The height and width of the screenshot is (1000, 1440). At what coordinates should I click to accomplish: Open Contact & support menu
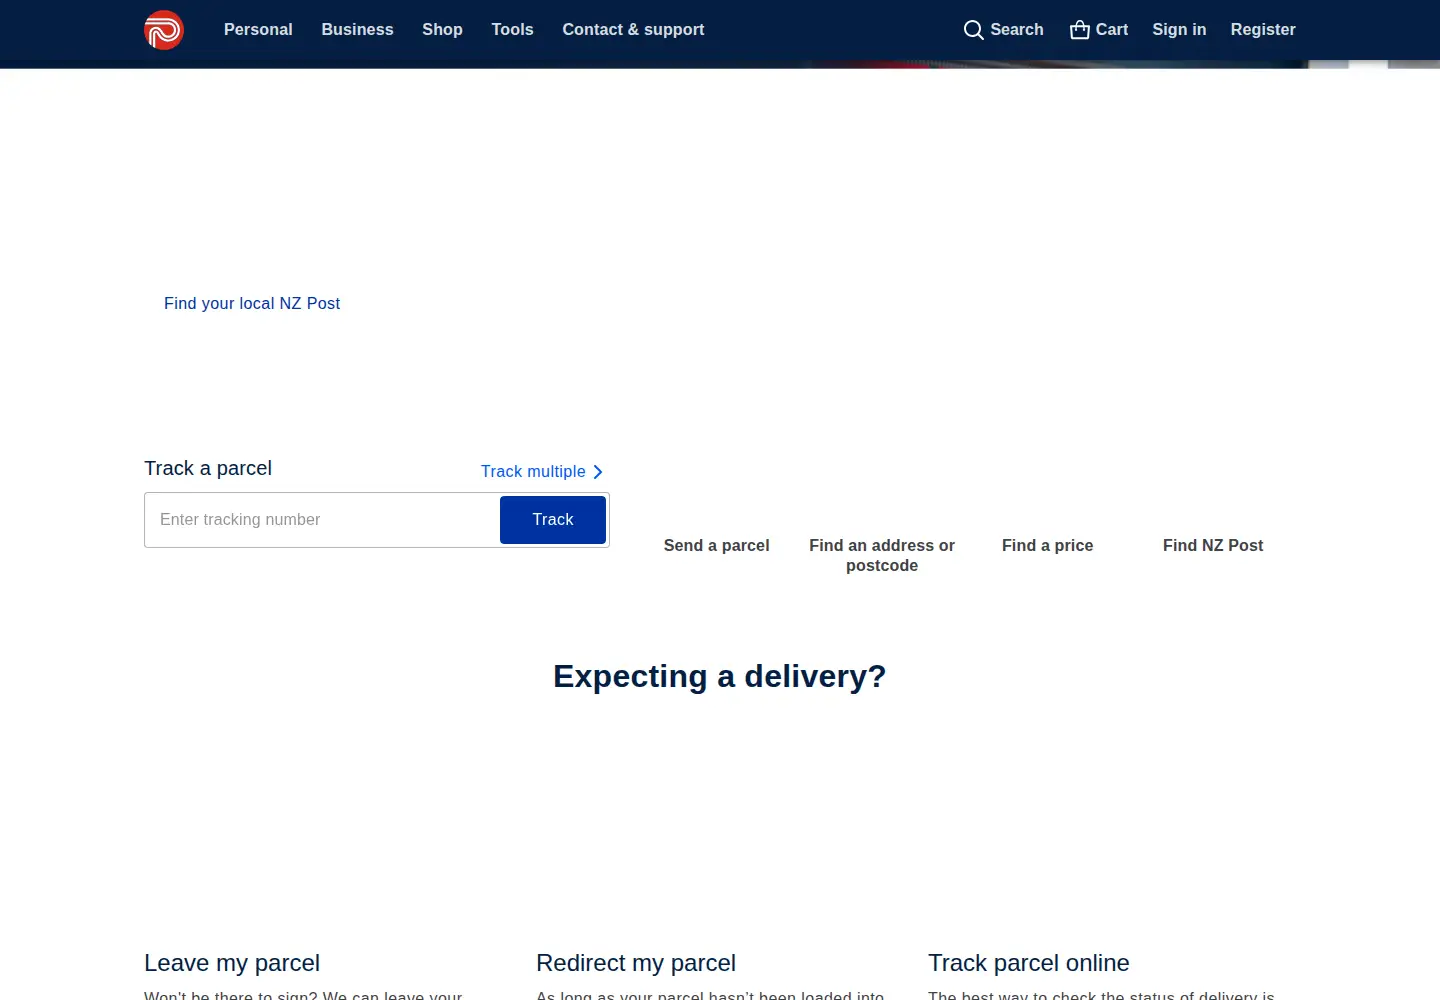(633, 30)
